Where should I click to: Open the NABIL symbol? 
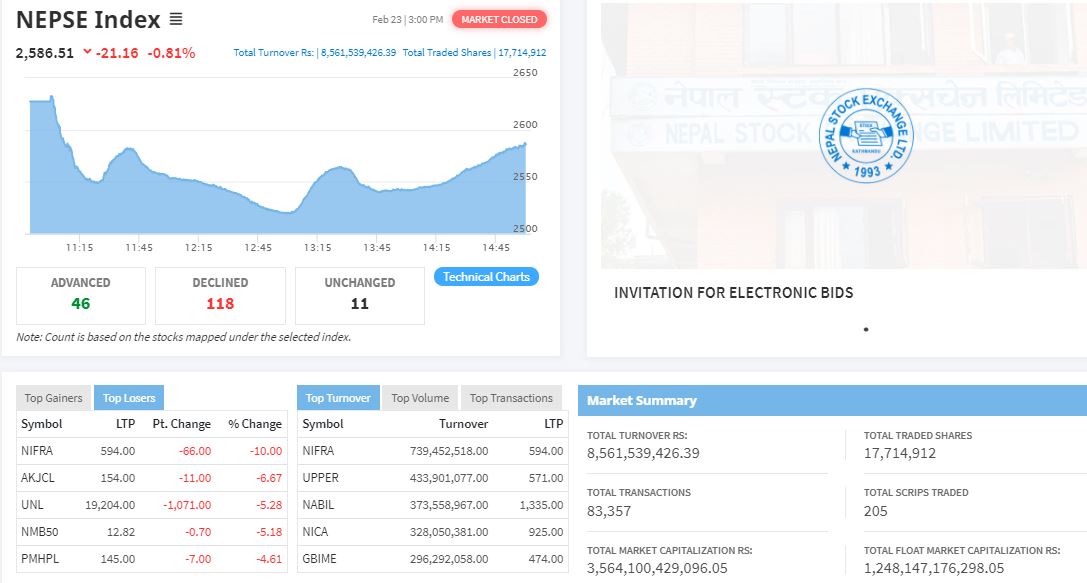318,505
